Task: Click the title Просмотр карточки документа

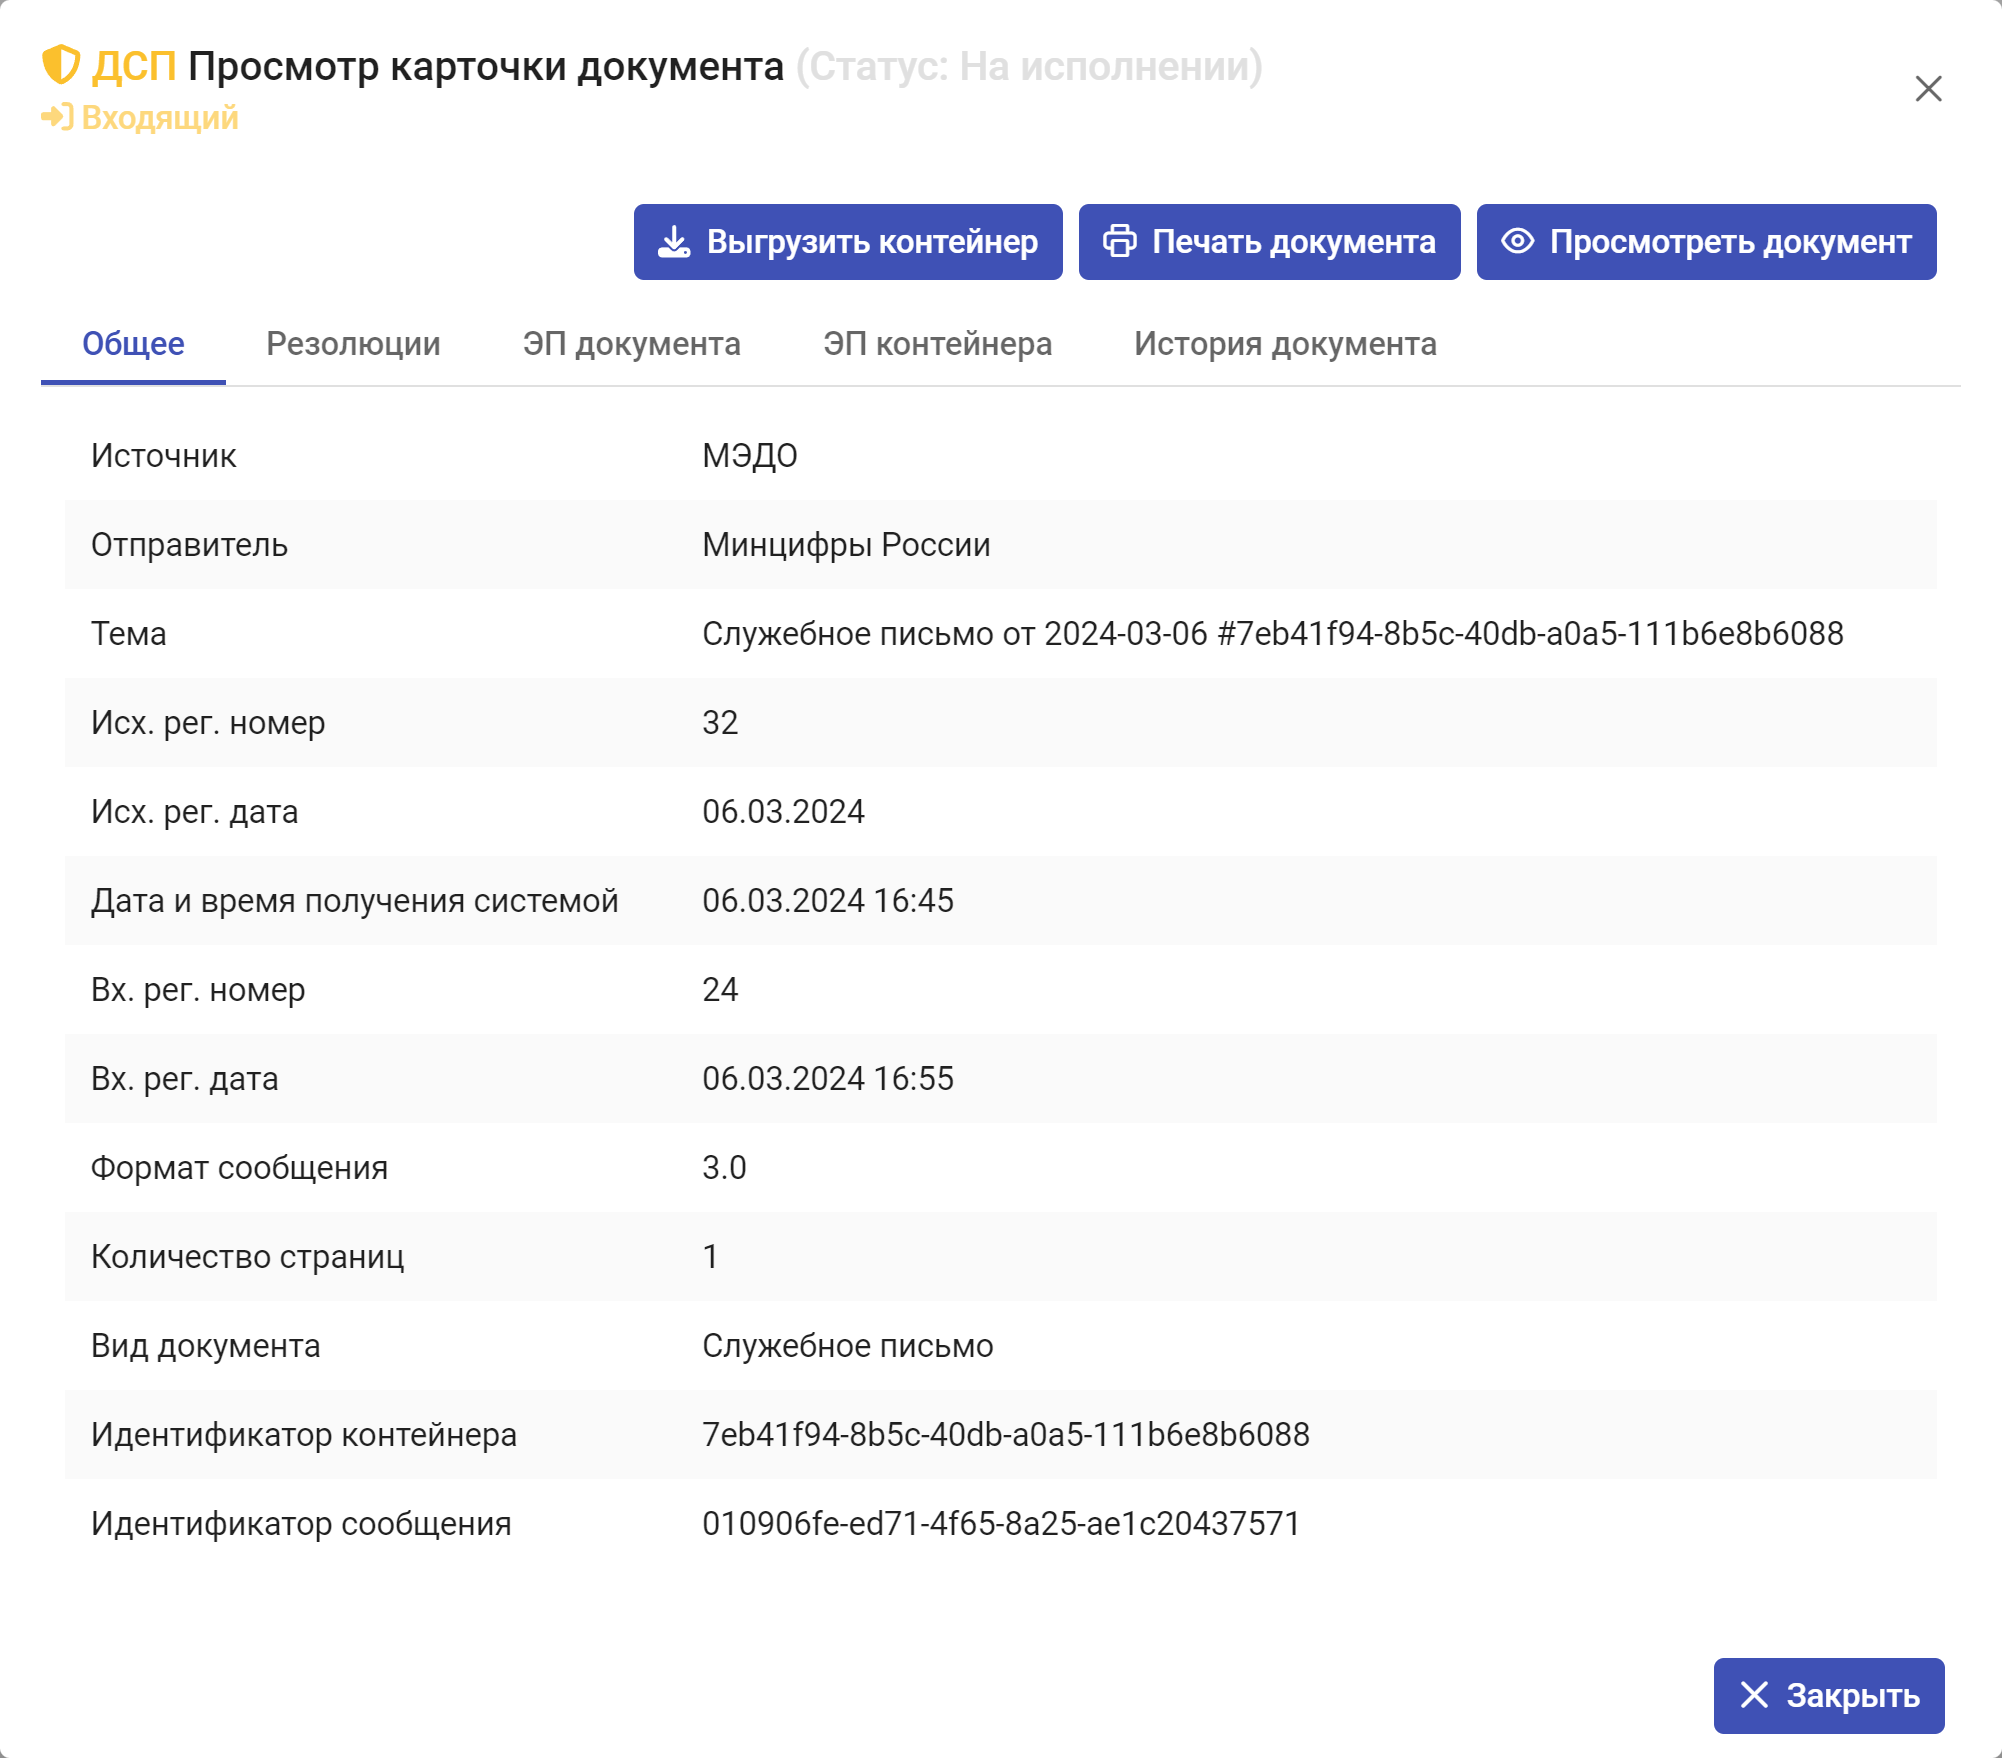Action: pos(486,66)
